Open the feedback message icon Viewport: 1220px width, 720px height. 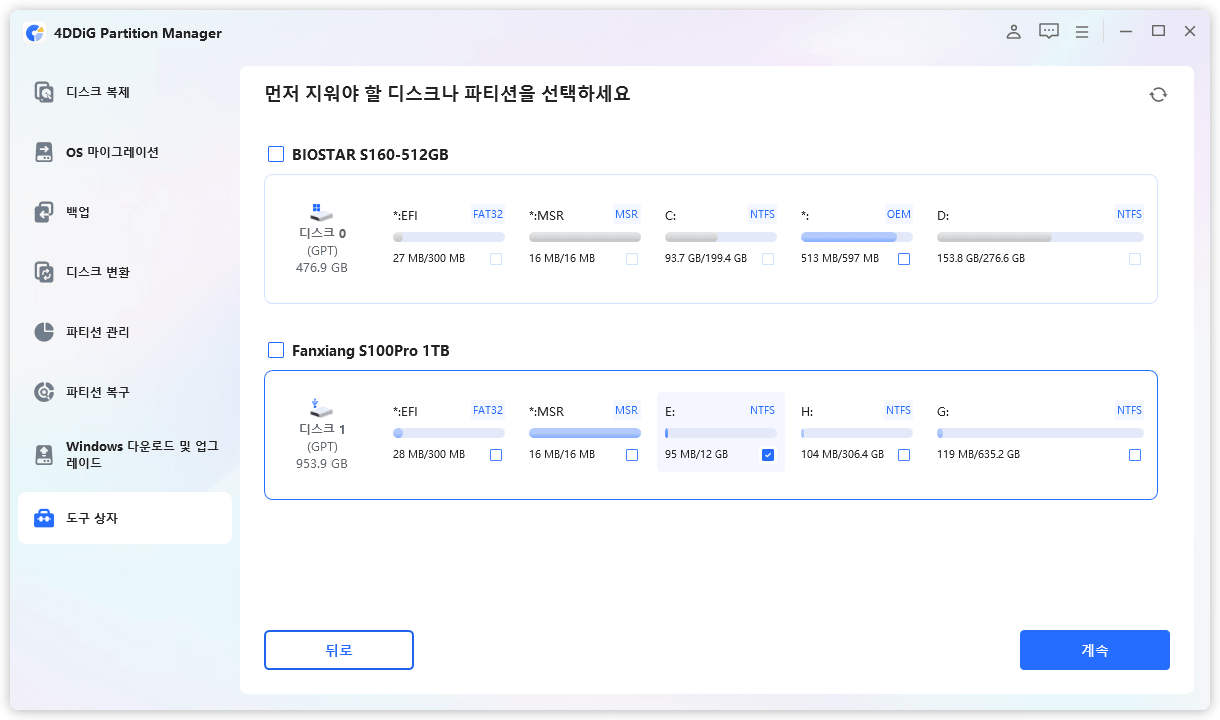point(1048,32)
